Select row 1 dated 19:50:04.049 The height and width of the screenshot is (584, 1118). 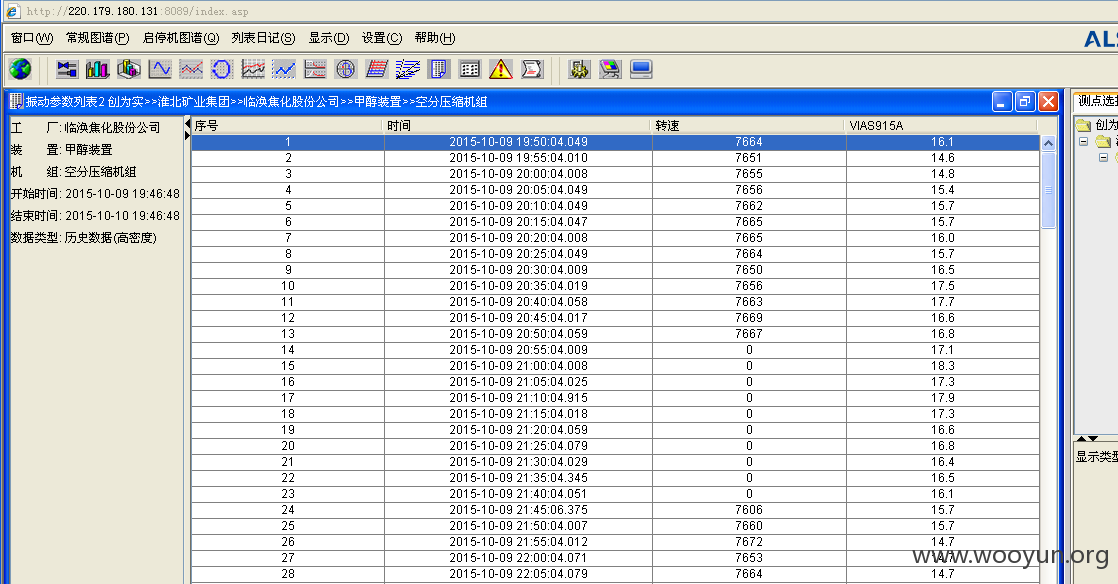615,142
